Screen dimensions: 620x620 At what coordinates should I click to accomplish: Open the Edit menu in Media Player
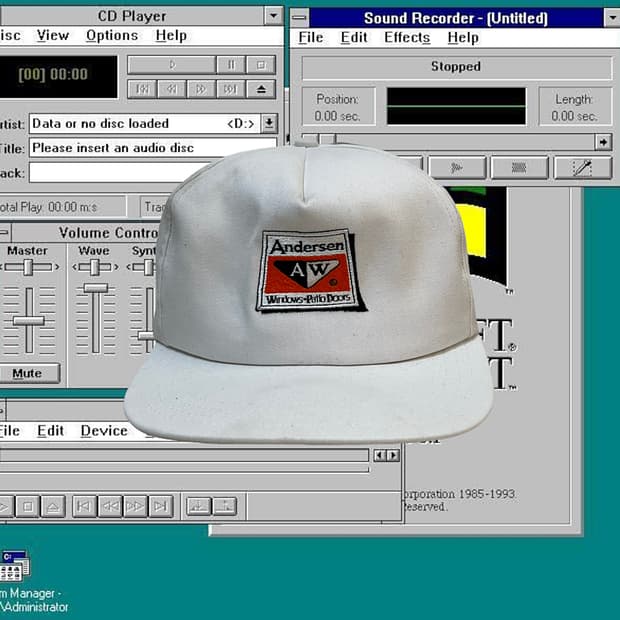click(51, 431)
